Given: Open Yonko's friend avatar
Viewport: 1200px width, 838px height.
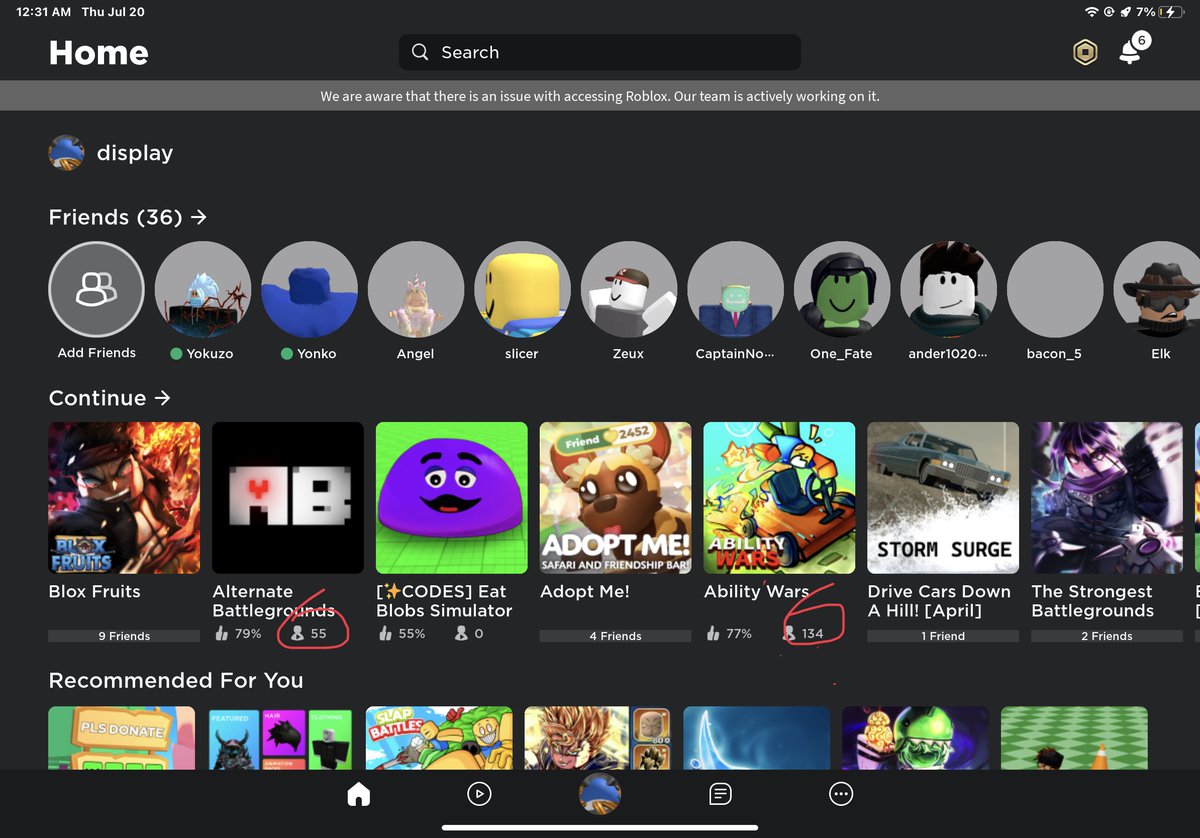Looking at the screenshot, I should pyautogui.click(x=309, y=289).
